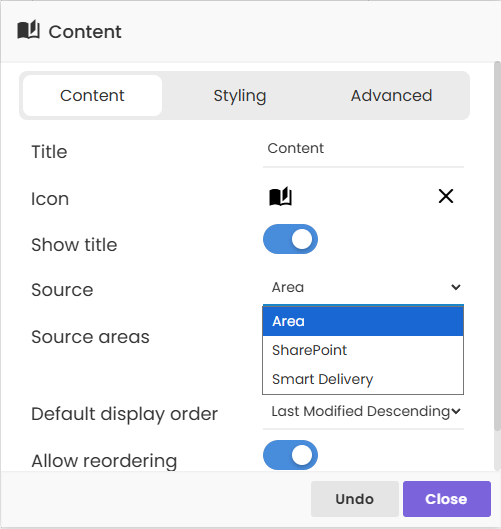Open the Default display order dropdown
This screenshot has height=529, width=501.
coord(363,412)
